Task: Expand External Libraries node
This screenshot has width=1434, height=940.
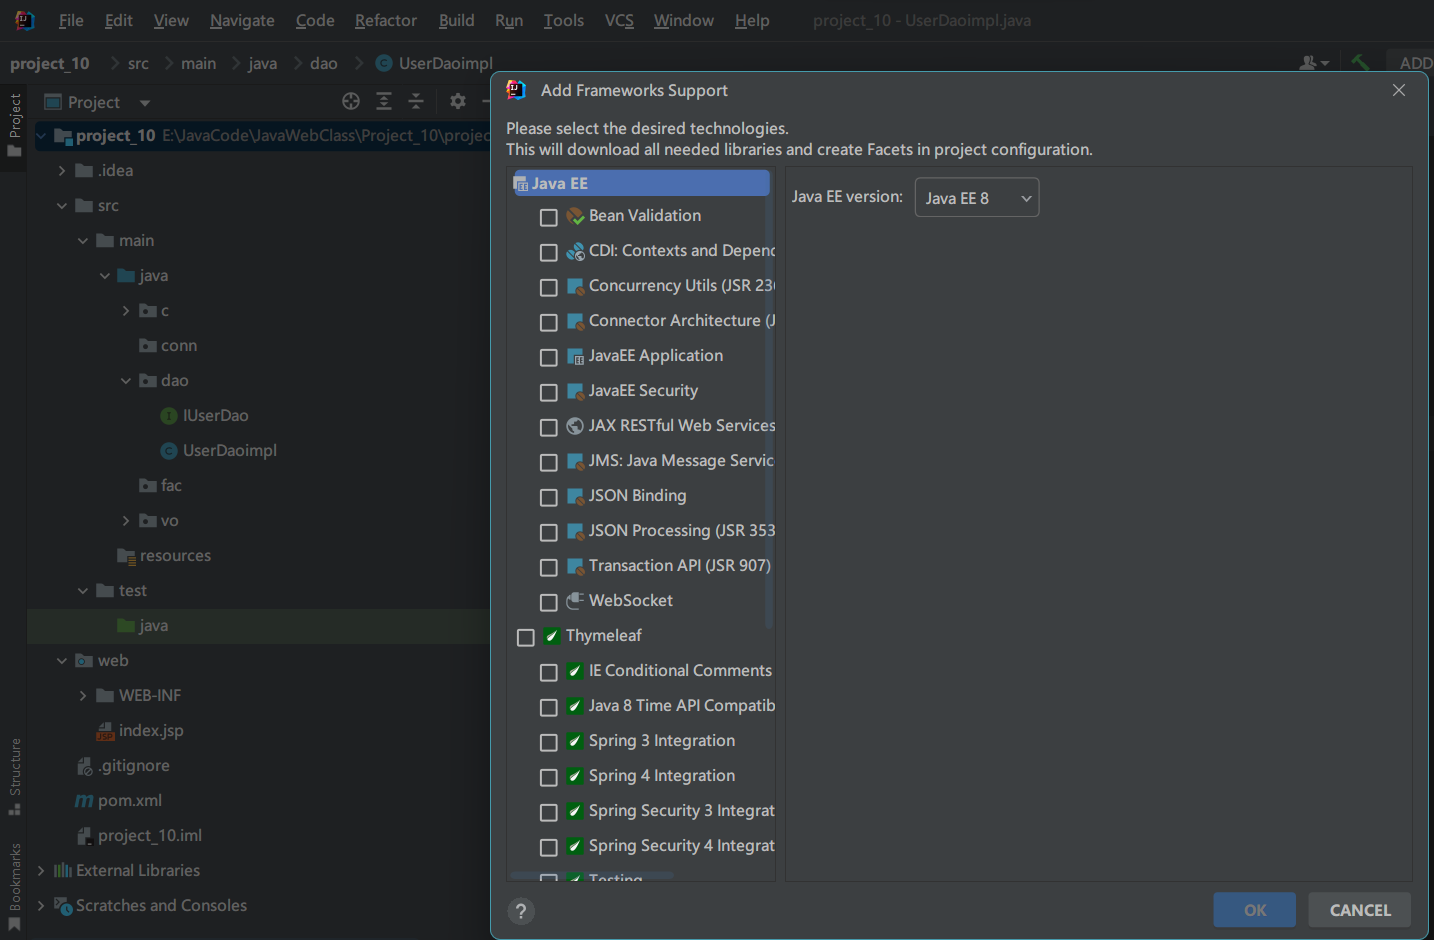Action: pyautogui.click(x=41, y=870)
